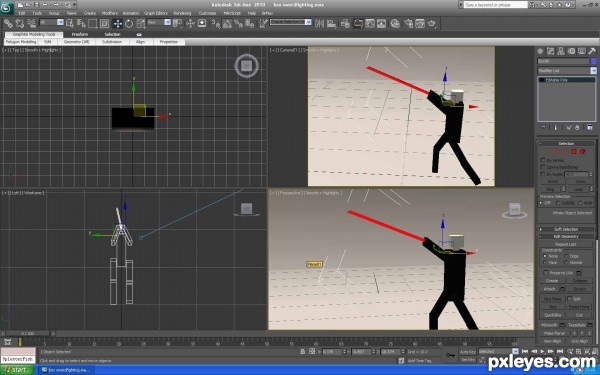
Task: Select the SubObj preview selection radio
Action: coord(559,203)
